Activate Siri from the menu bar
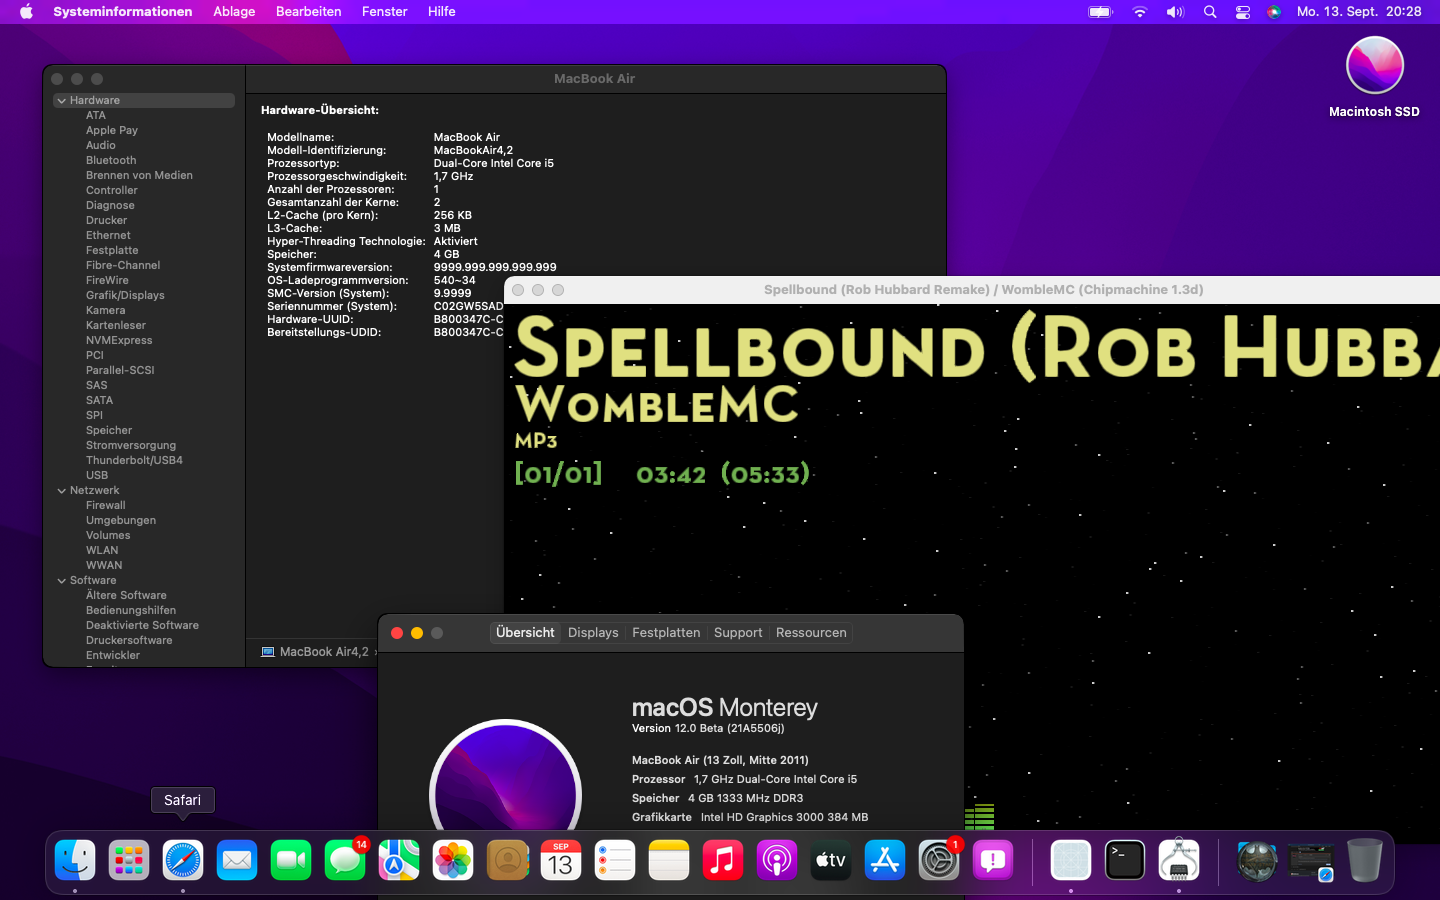The width and height of the screenshot is (1440, 900). pos(1274,12)
